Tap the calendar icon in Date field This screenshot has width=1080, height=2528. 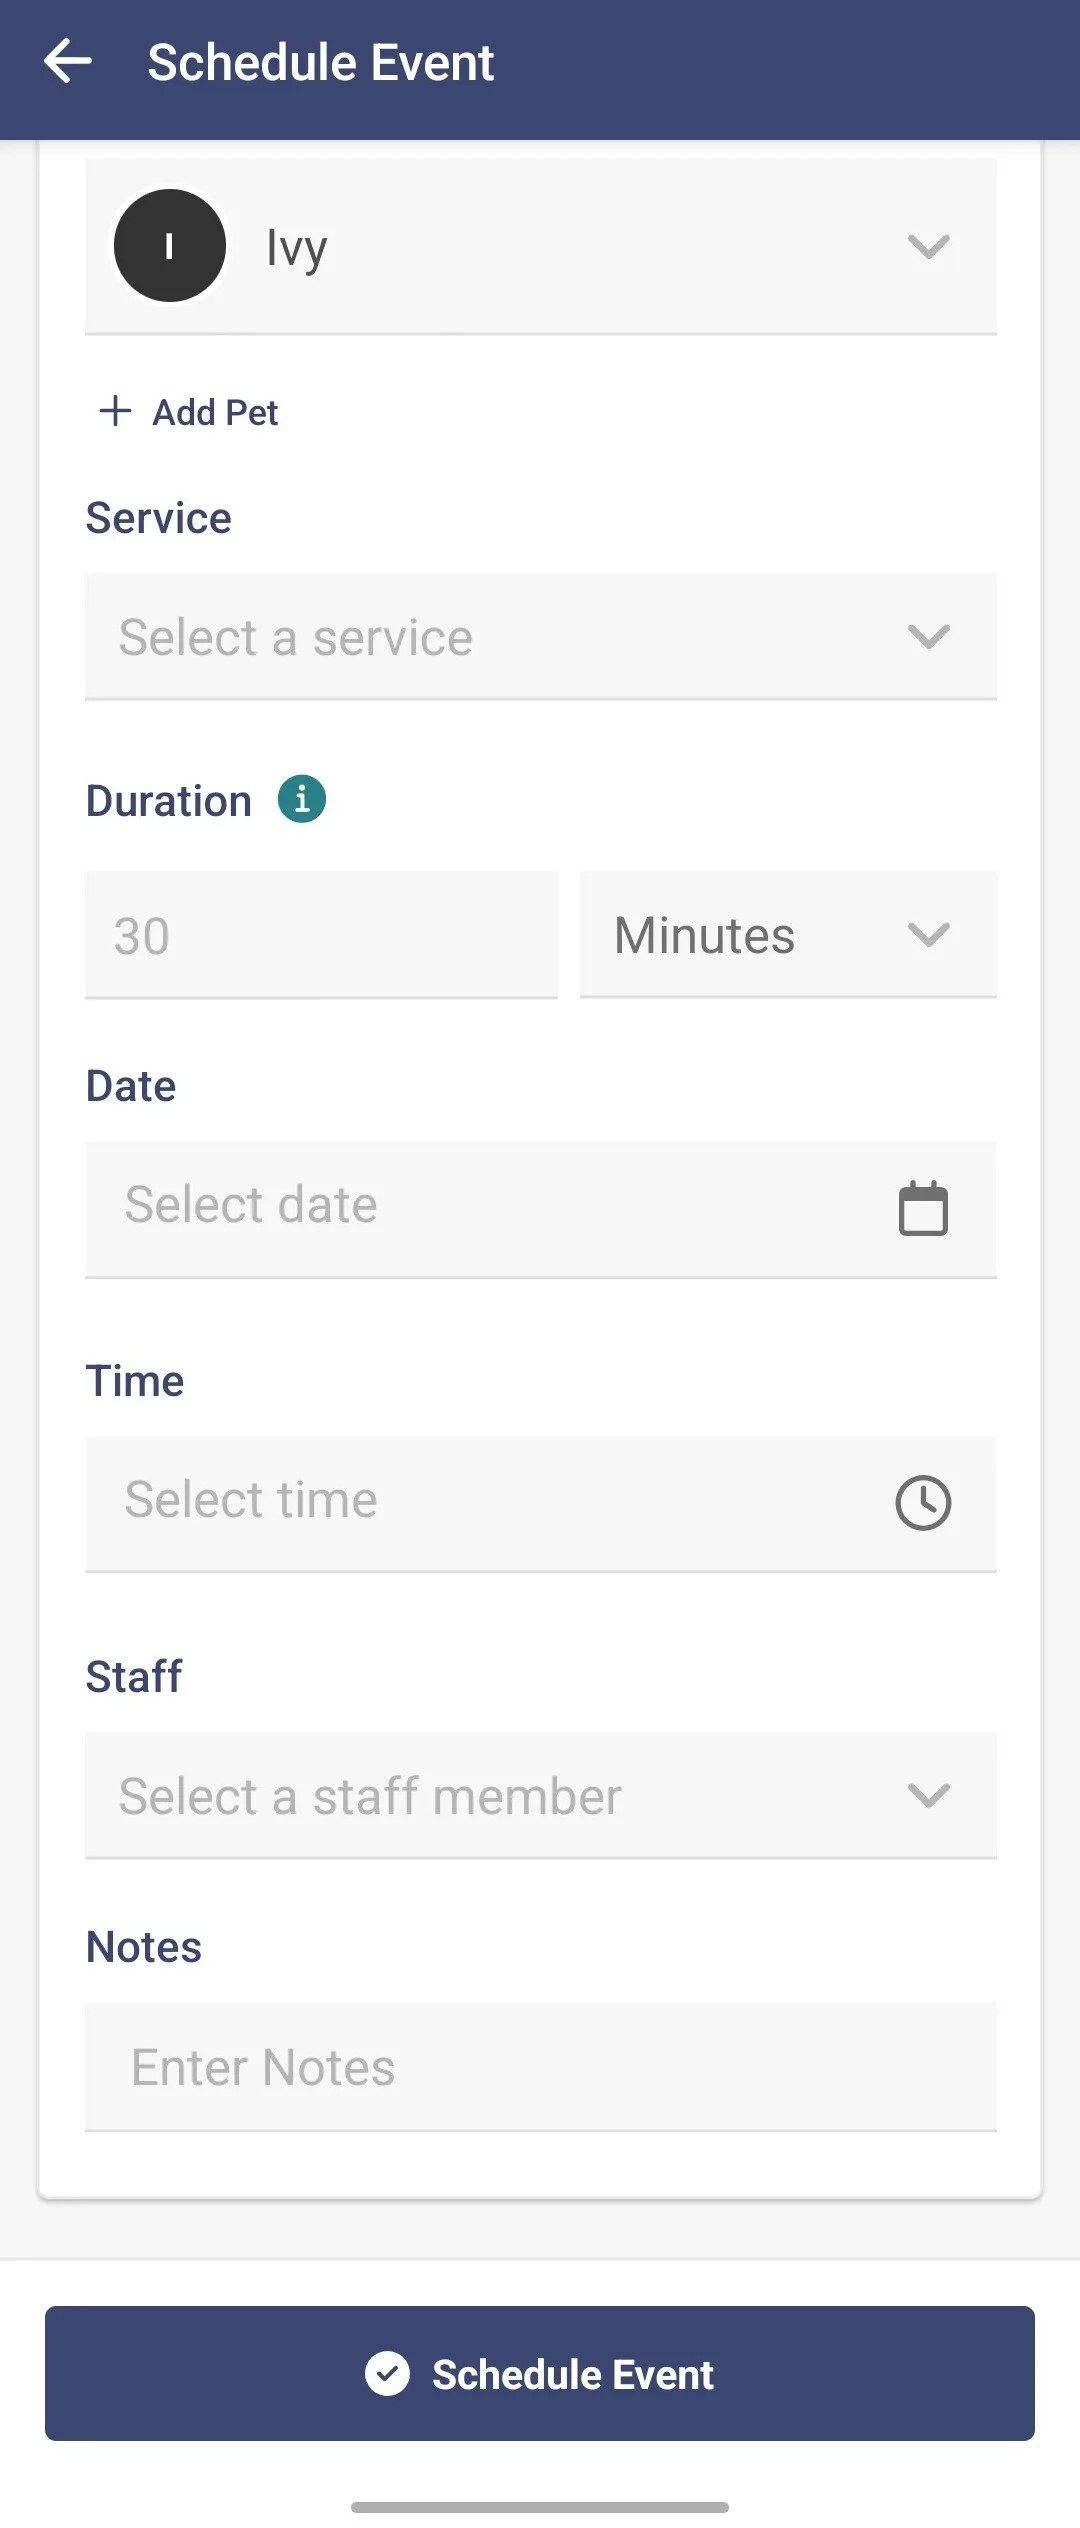point(923,1208)
